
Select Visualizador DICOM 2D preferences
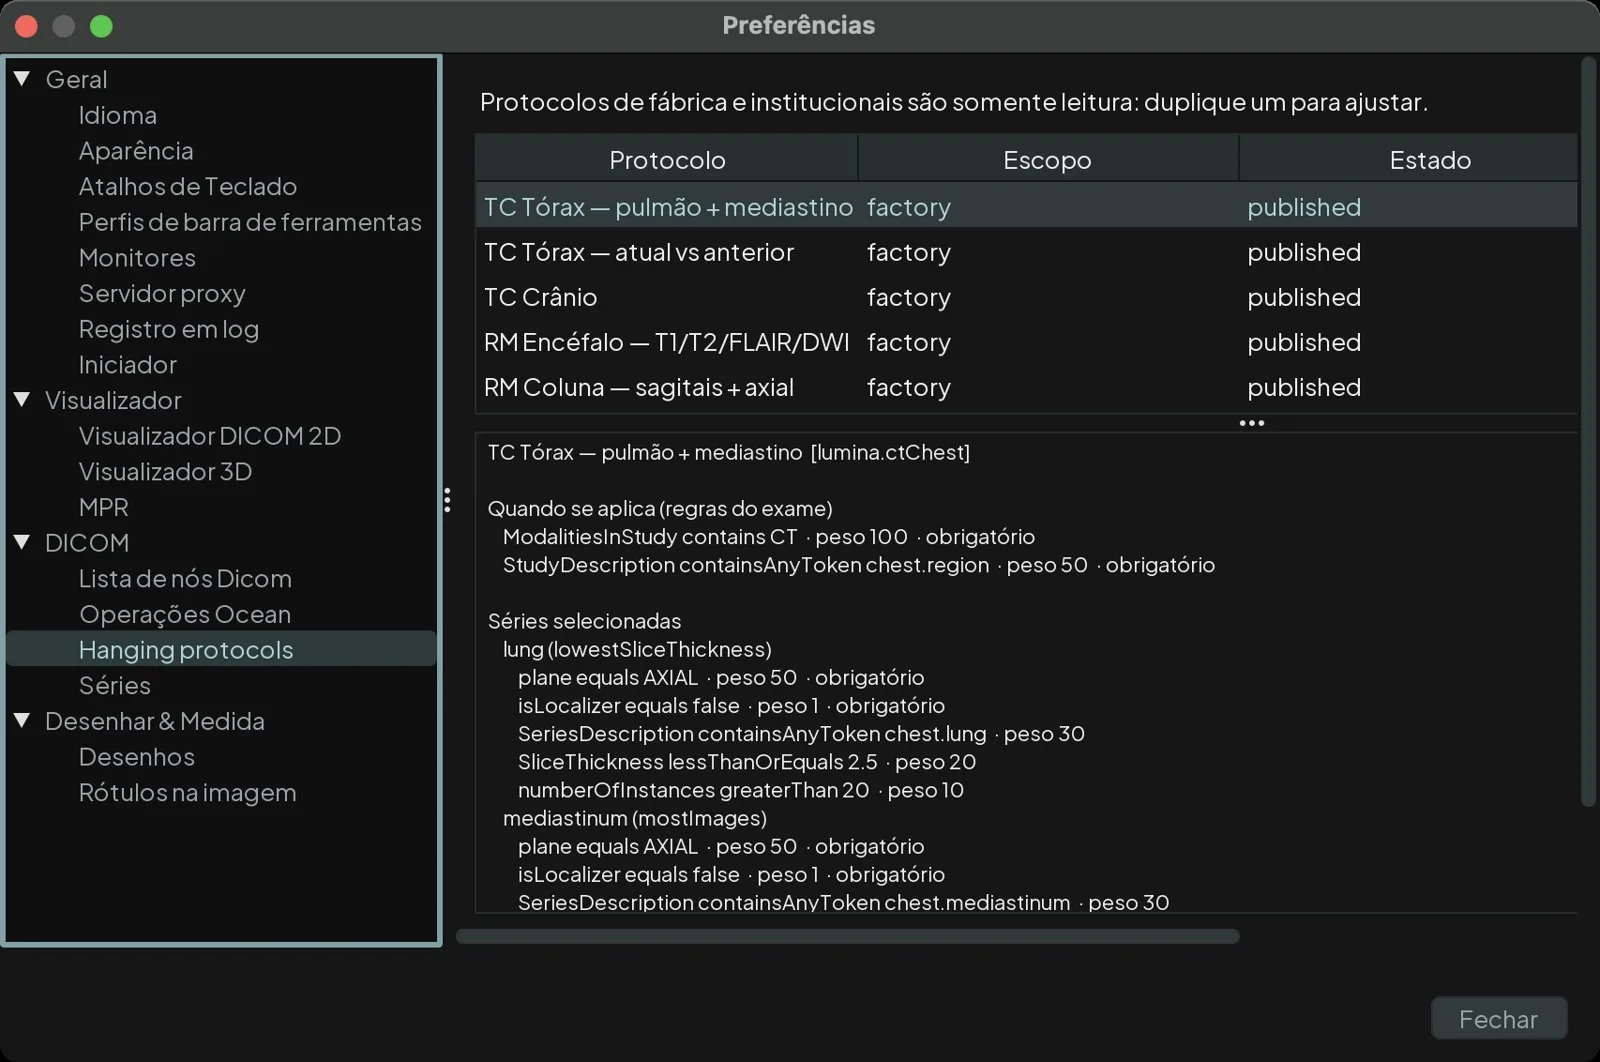coord(210,436)
